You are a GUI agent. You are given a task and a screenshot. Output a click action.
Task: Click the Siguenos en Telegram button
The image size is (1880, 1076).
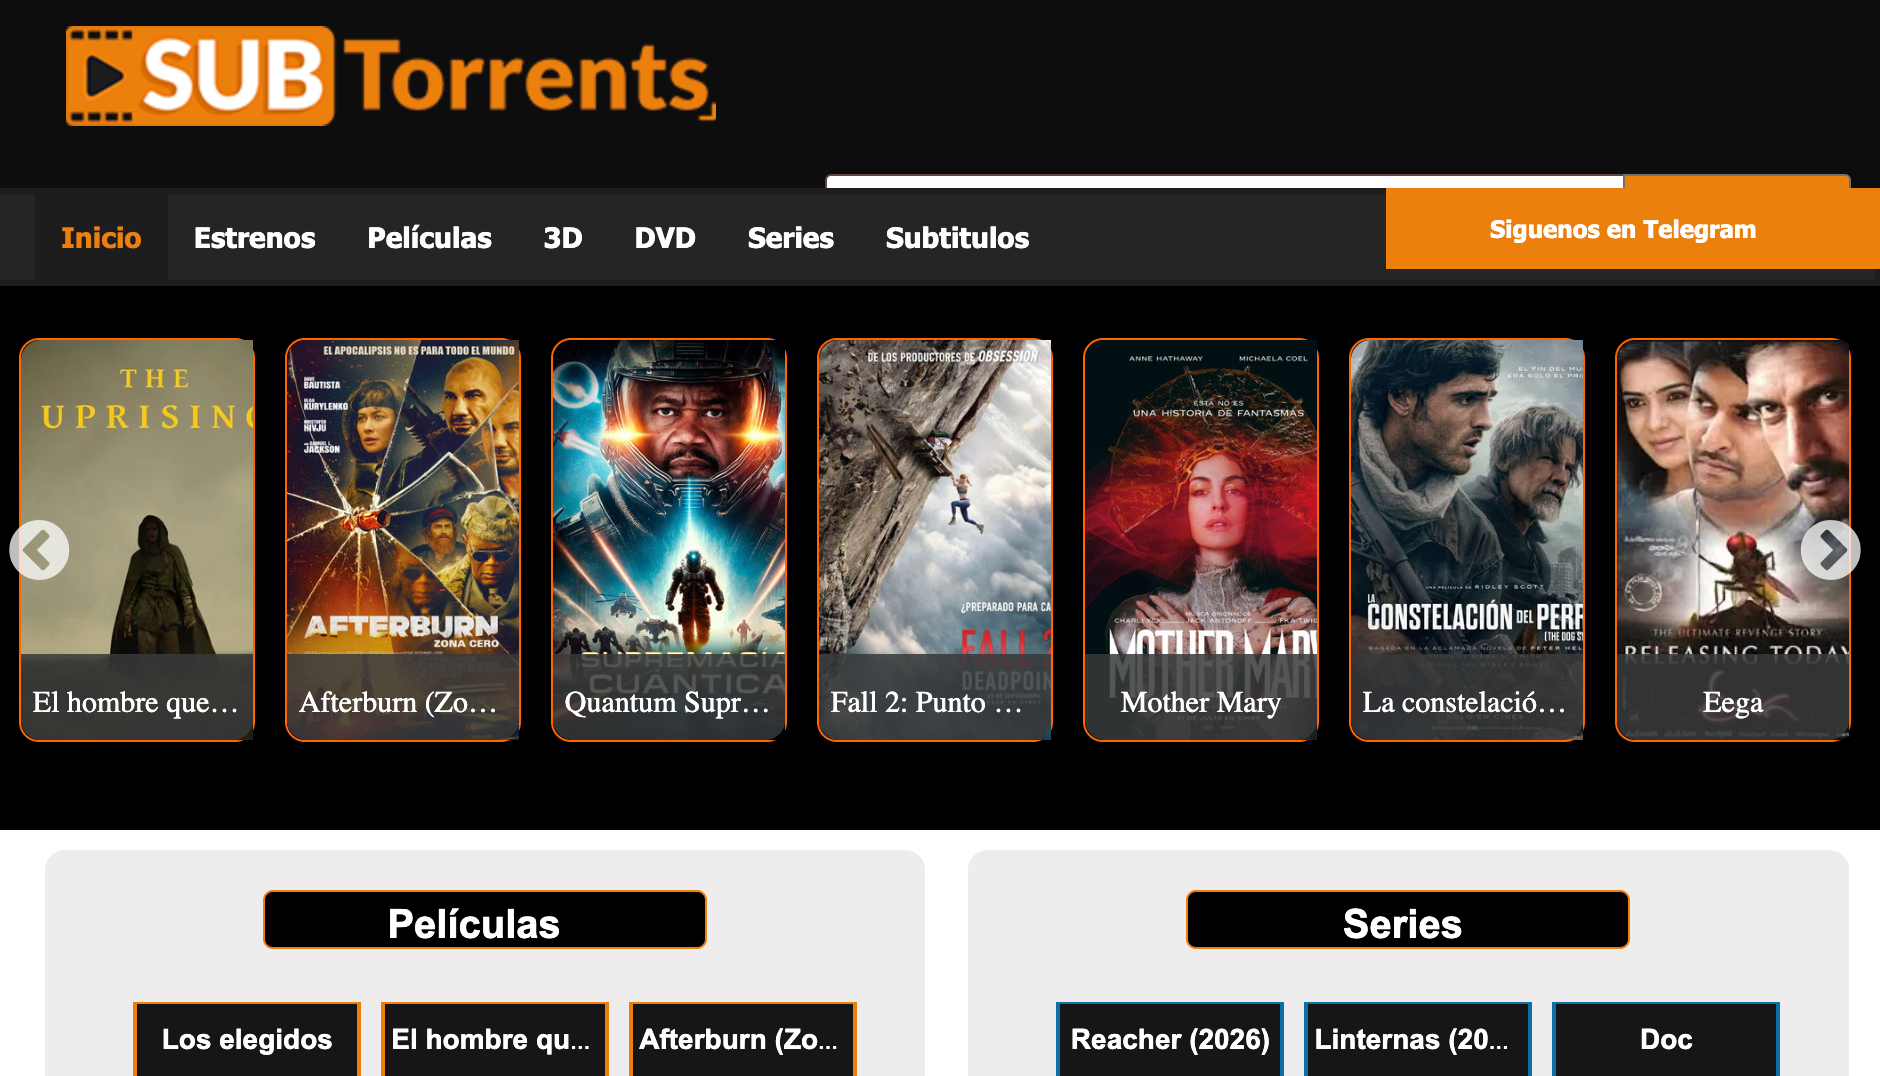pos(1633,229)
